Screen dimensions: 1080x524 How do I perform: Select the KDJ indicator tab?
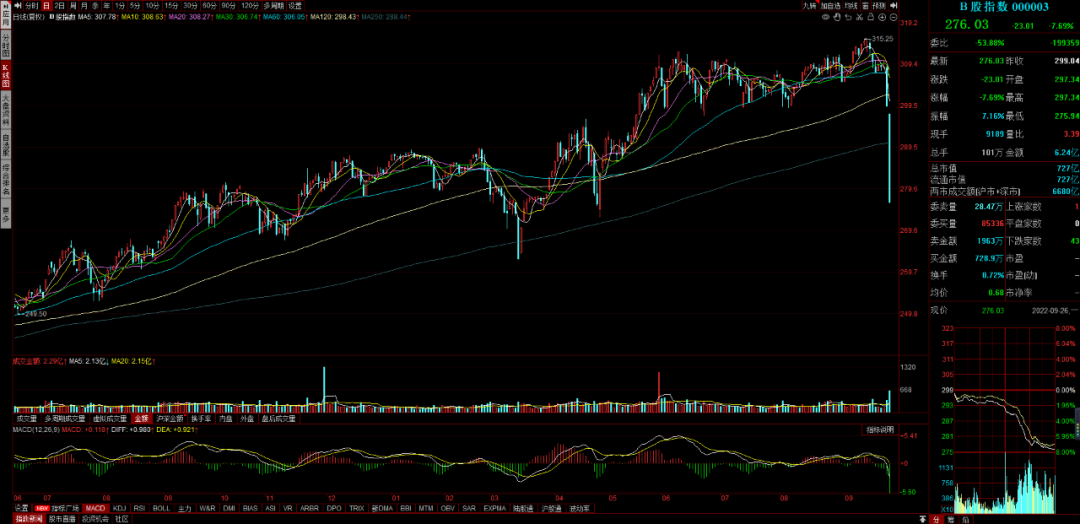(x=120, y=508)
